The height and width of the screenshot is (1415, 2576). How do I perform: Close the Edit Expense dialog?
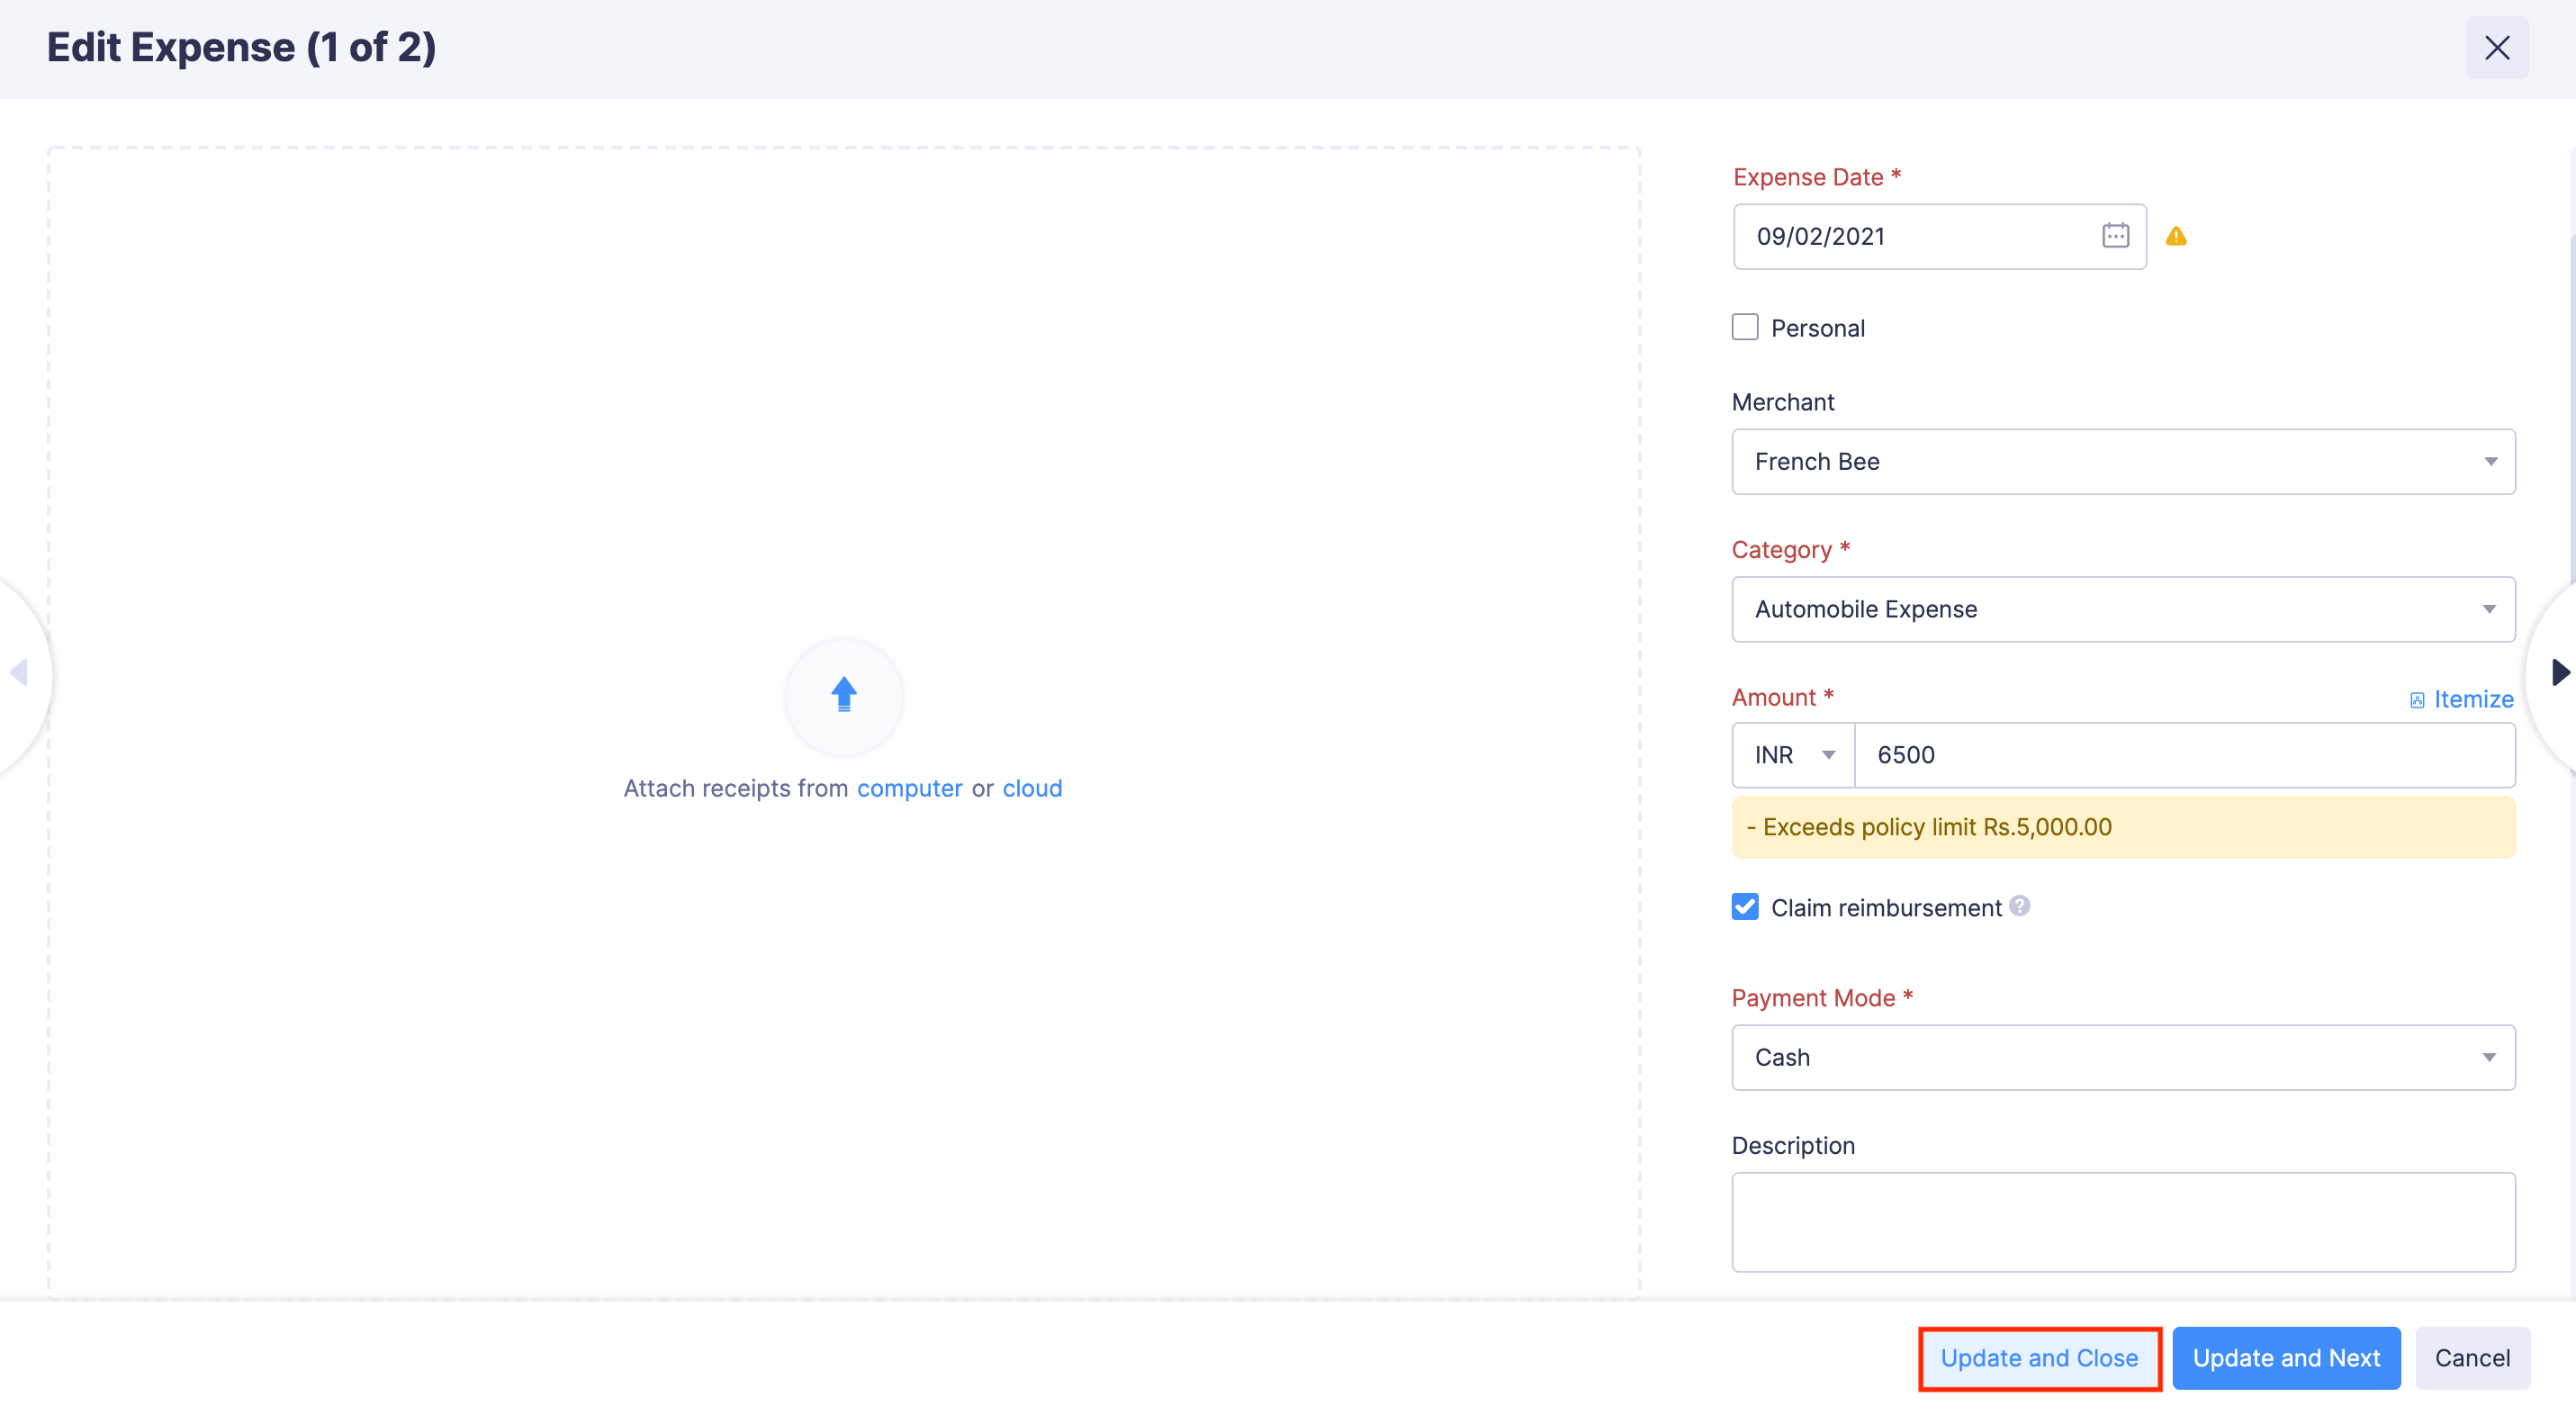point(2498,47)
